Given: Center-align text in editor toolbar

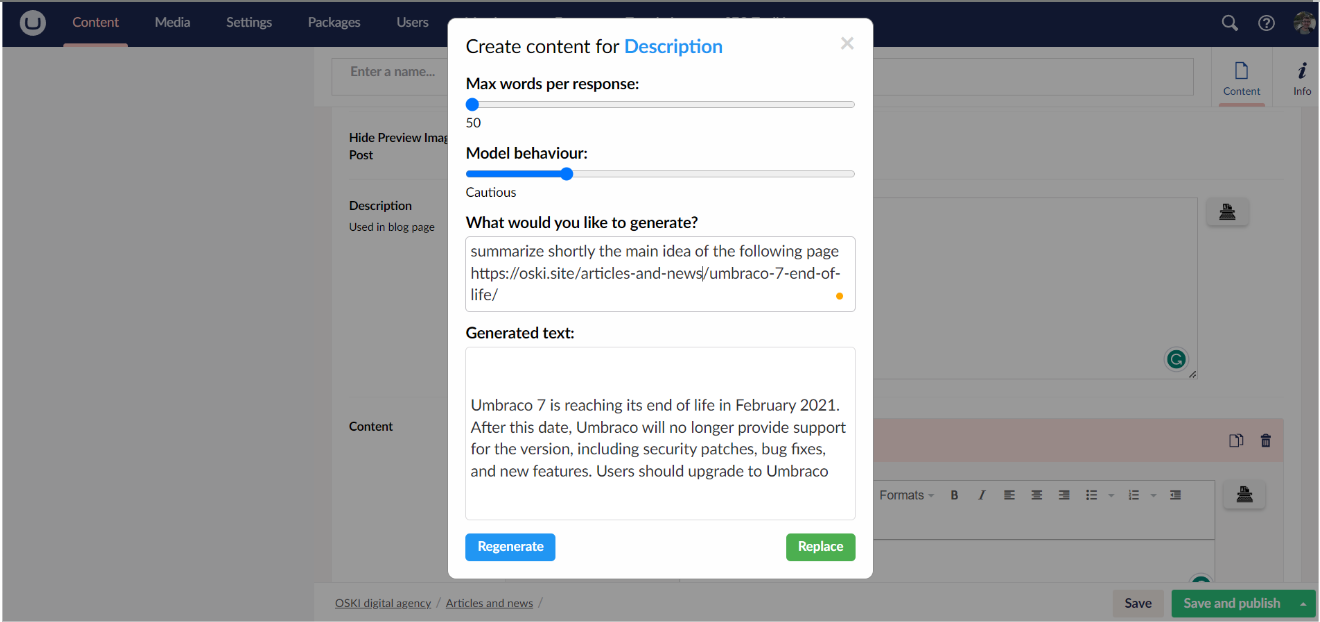Looking at the screenshot, I should tap(1037, 495).
